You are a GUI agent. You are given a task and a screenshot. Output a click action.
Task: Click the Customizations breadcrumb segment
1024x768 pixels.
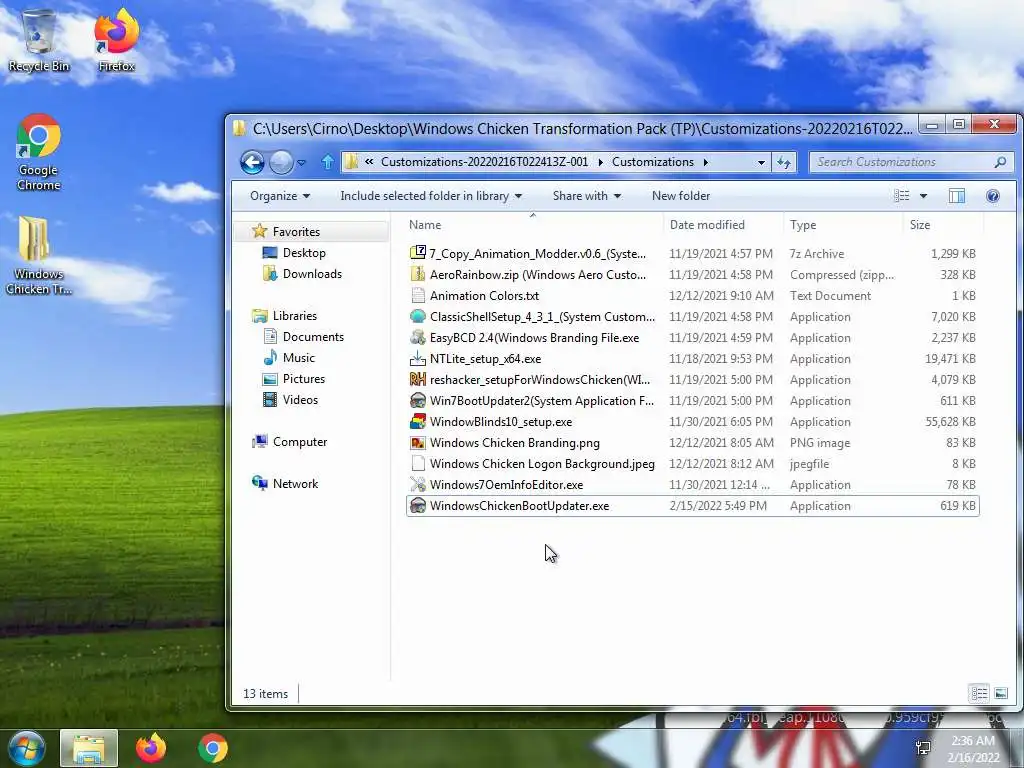(x=652, y=162)
